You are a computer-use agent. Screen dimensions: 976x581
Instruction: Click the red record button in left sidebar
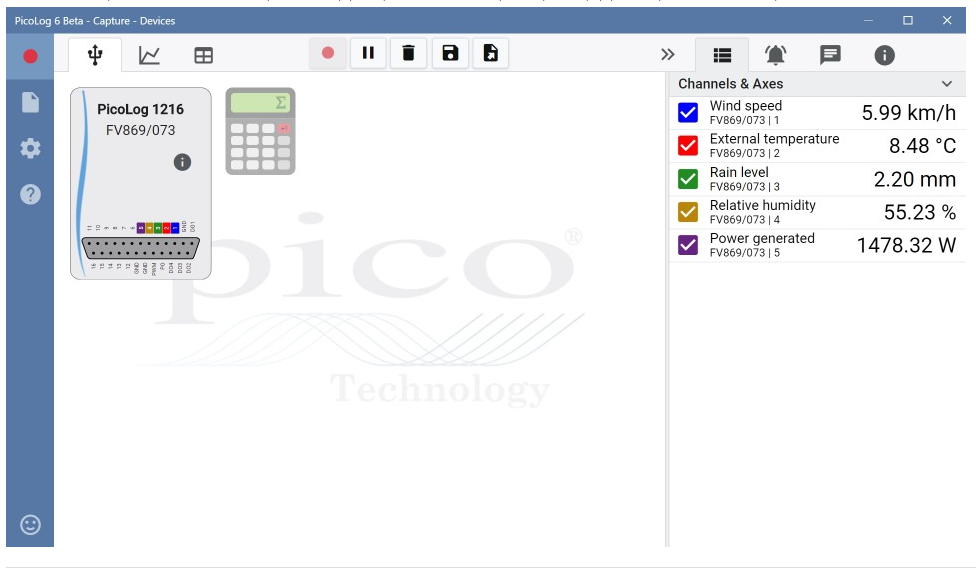[30, 57]
